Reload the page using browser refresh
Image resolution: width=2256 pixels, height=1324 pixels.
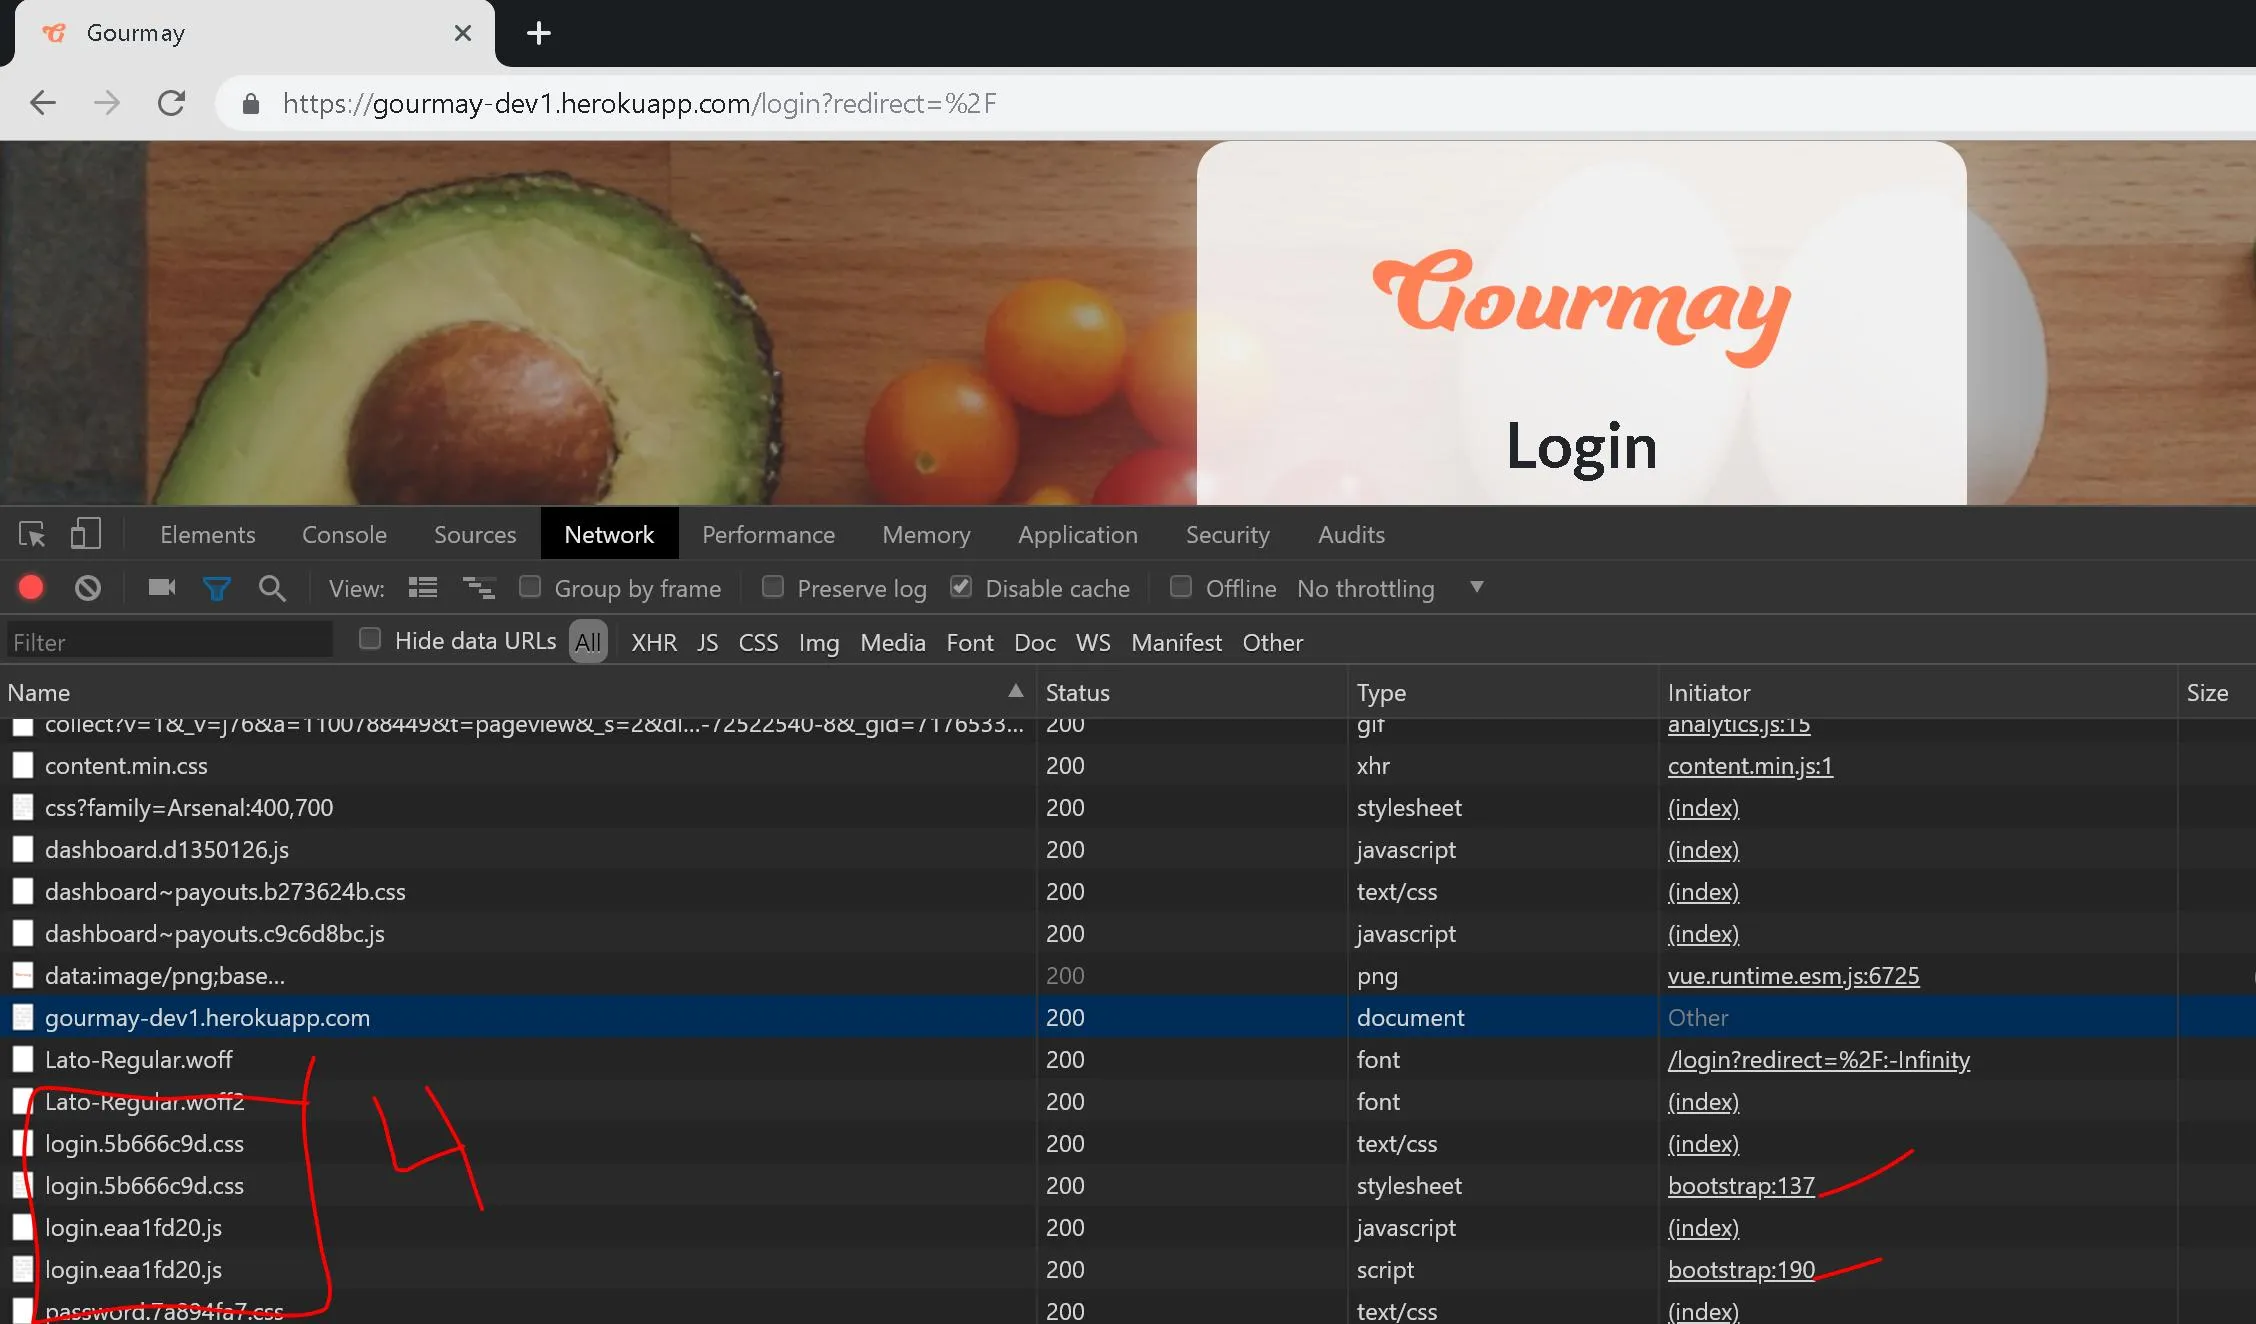[x=172, y=103]
